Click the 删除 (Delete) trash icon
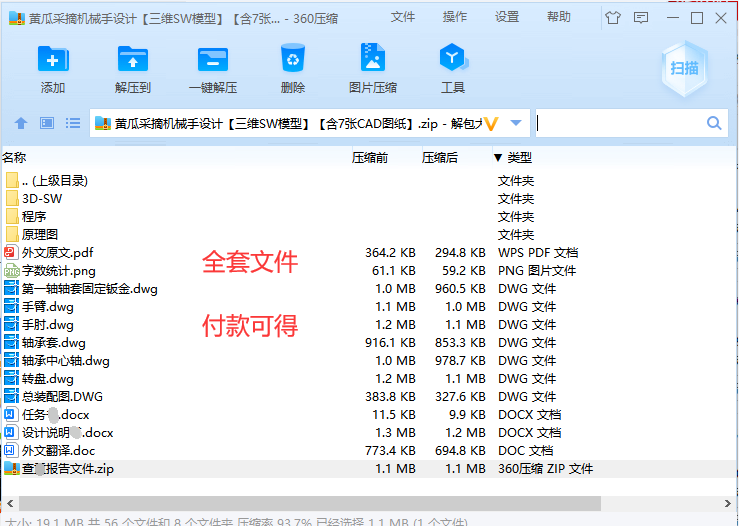The height and width of the screenshot is (526, 739). (x=293, y=58)
